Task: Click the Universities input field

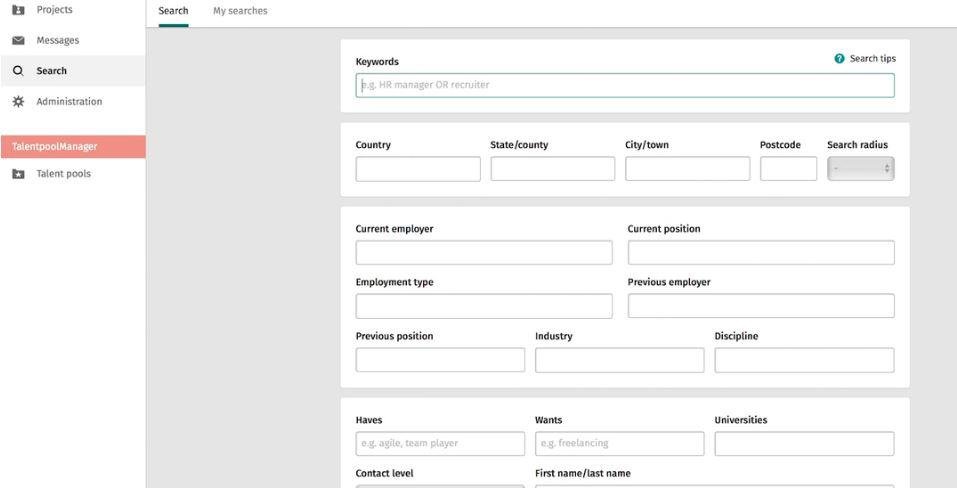Action: (x=804, y=444)
